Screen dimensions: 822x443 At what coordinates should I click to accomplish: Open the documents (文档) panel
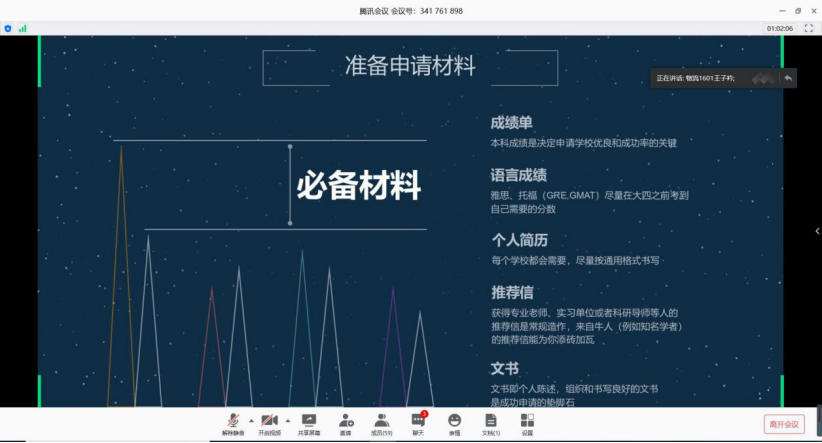[490, 423]
